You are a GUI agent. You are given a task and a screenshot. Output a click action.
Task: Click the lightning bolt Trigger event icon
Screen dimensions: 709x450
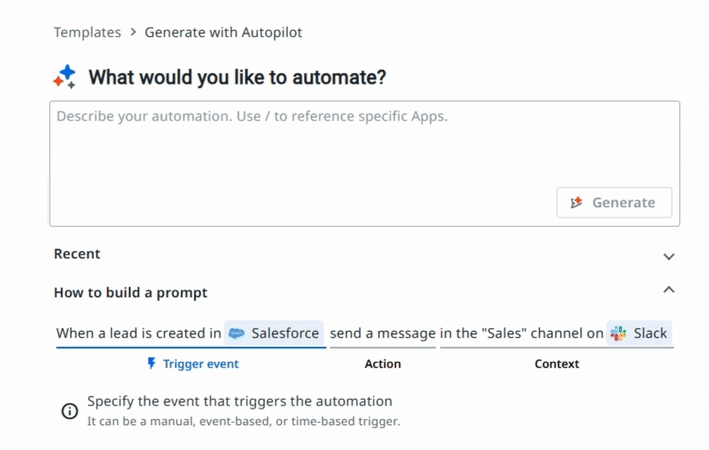152,364
